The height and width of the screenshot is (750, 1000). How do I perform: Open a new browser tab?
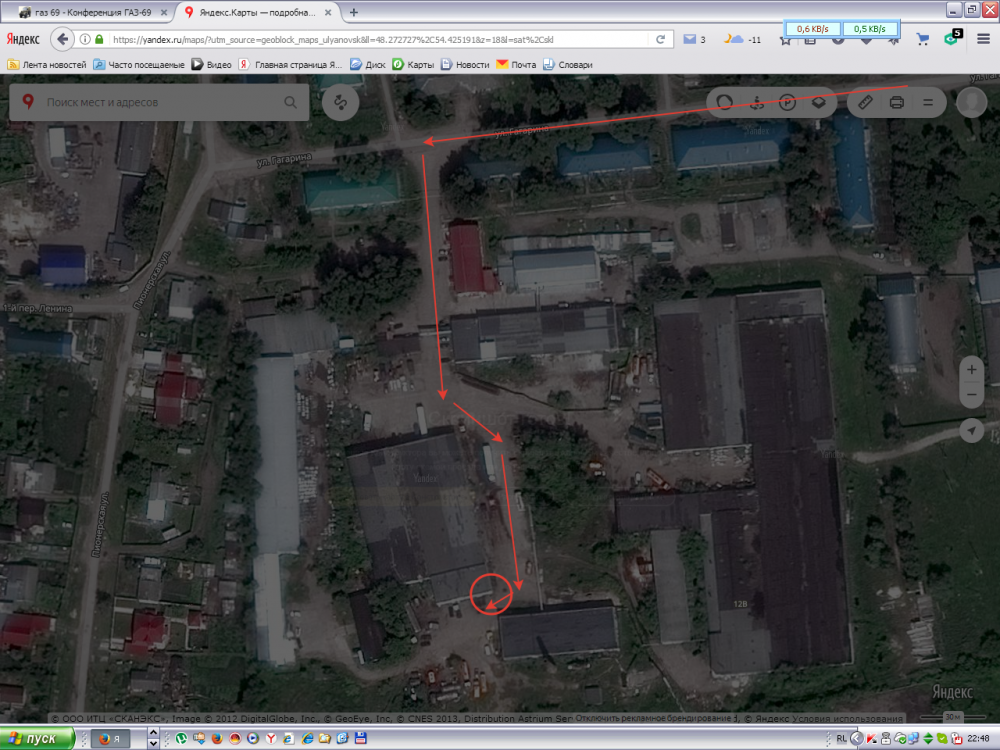pos(353,12)
